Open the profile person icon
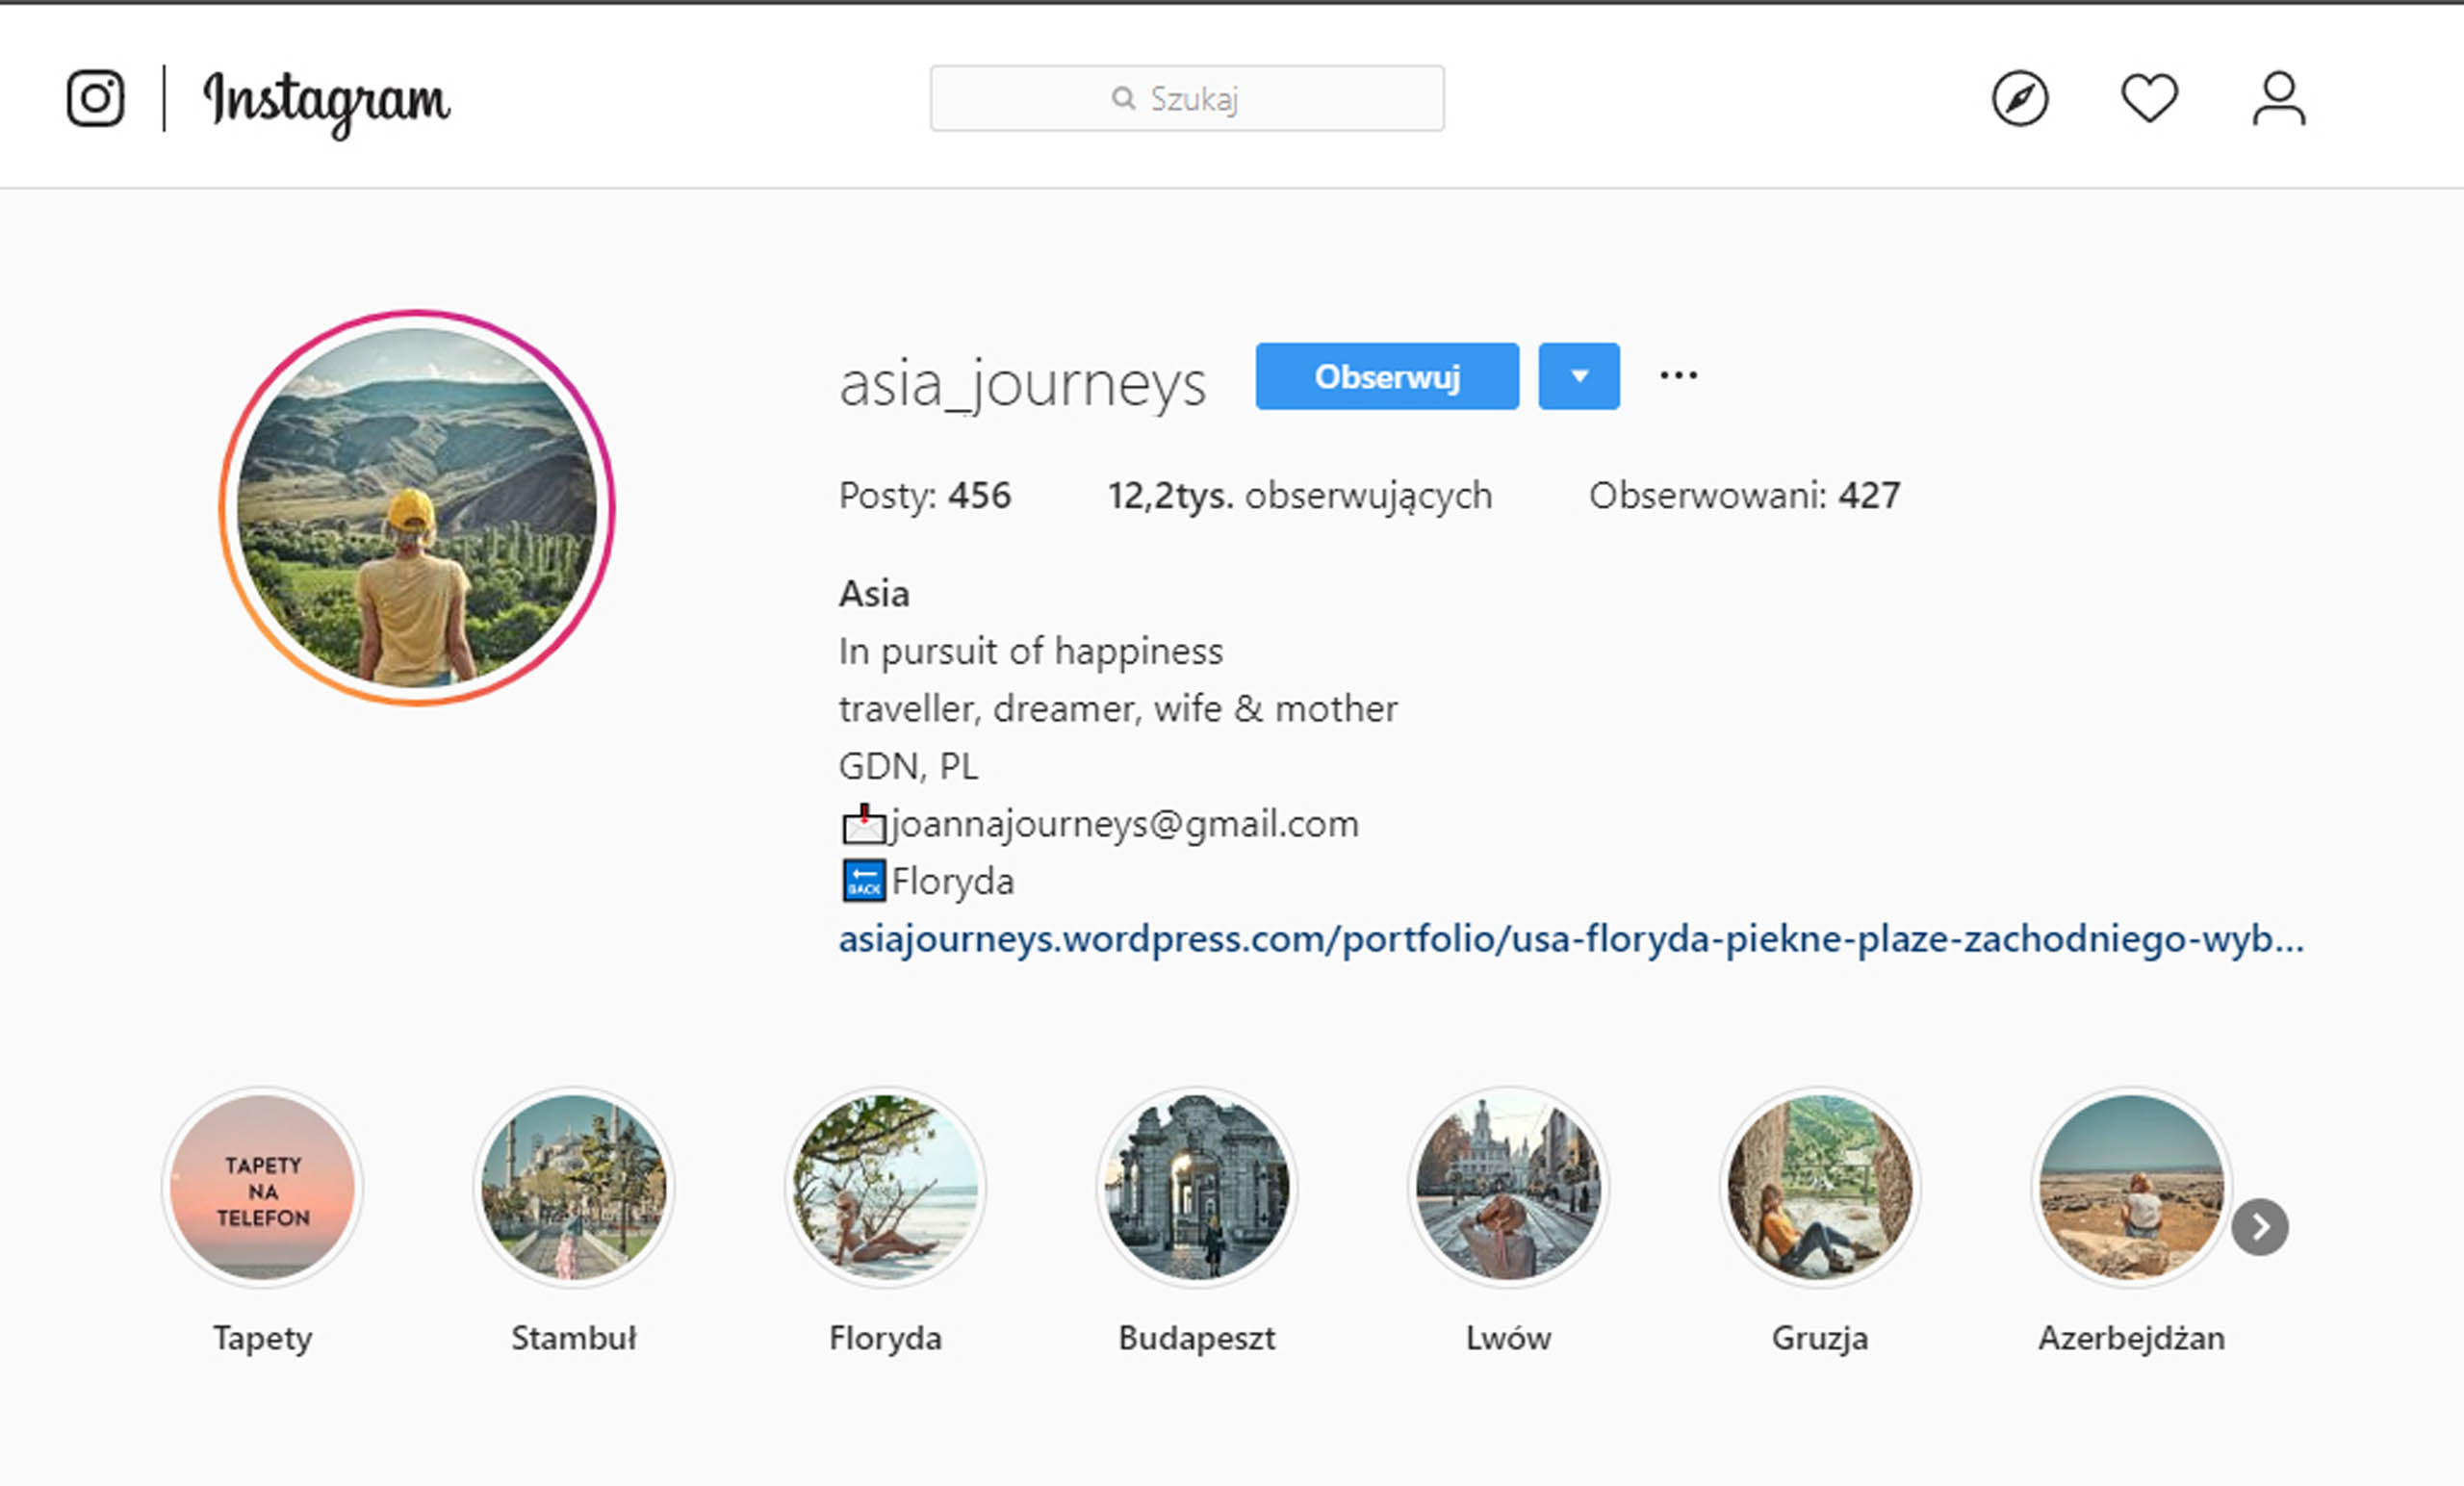The image size is (2464, 1486). tap(2278, 98)
